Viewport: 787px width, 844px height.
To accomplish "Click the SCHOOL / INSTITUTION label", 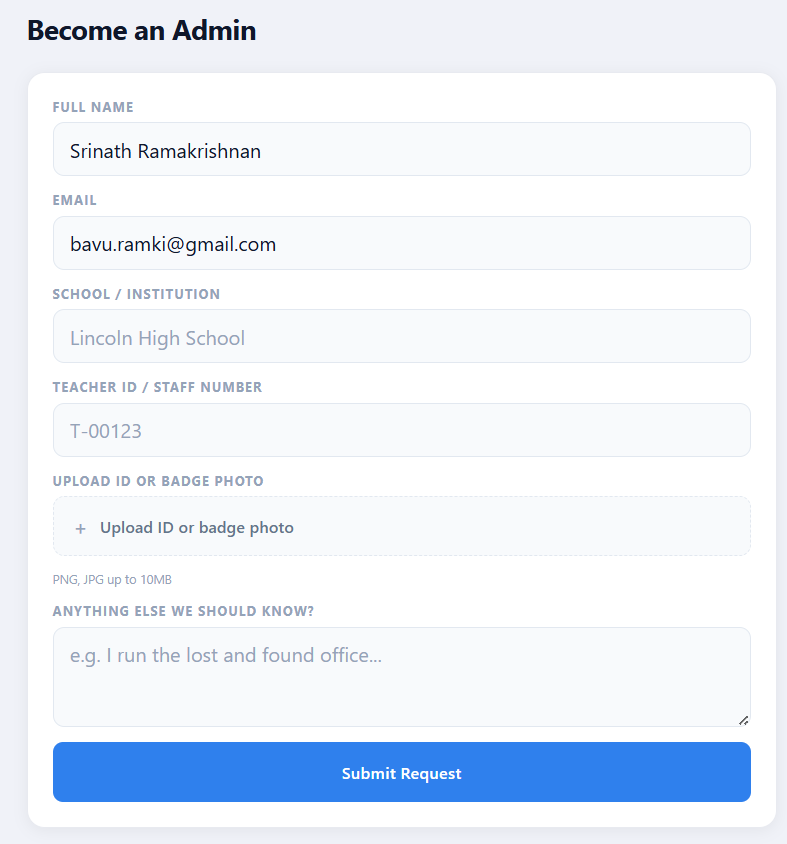I will (136, 294).
